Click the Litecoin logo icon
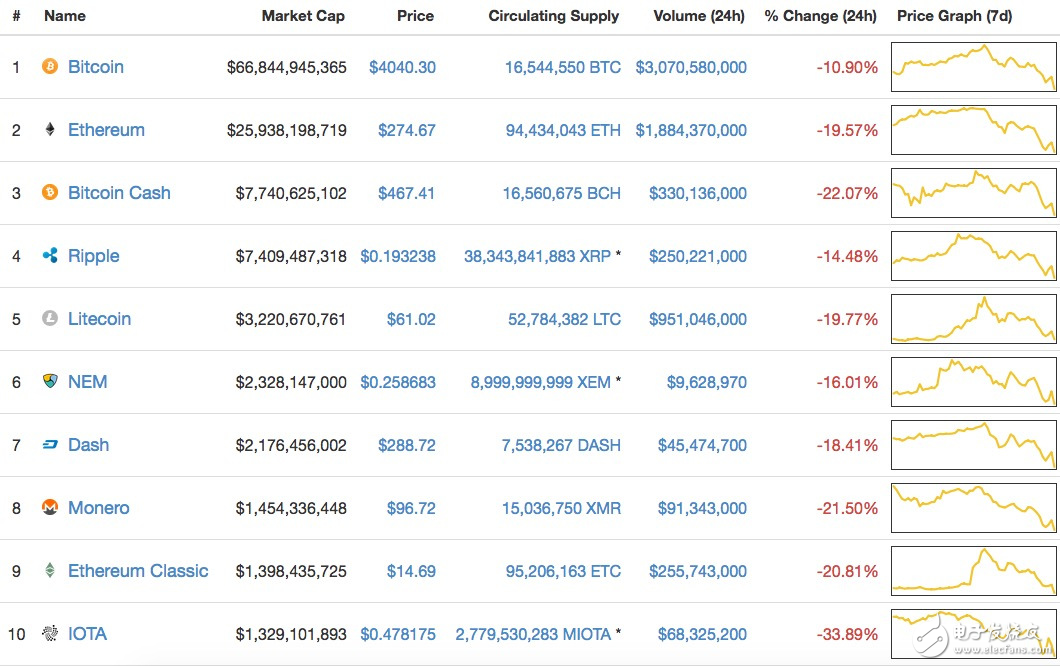This screenshot has width=1060, height=666. coord(49,319)
